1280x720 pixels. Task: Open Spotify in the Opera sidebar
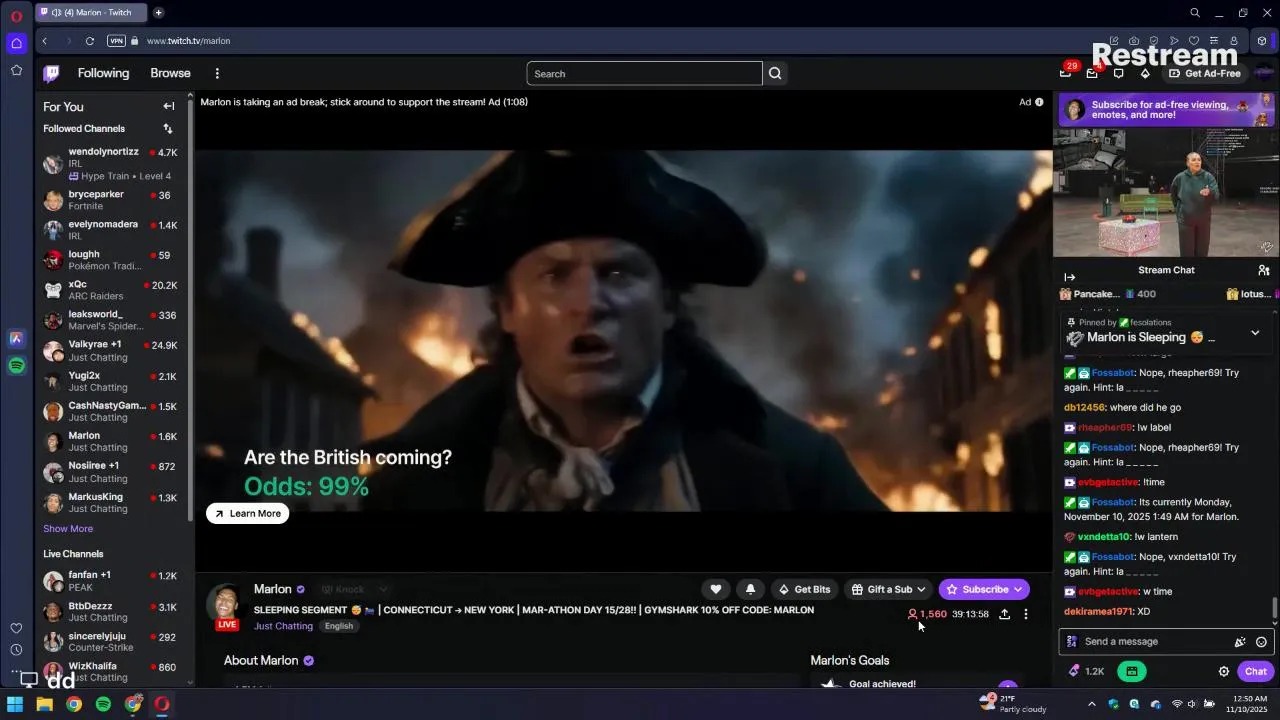(x=16, y=366)
